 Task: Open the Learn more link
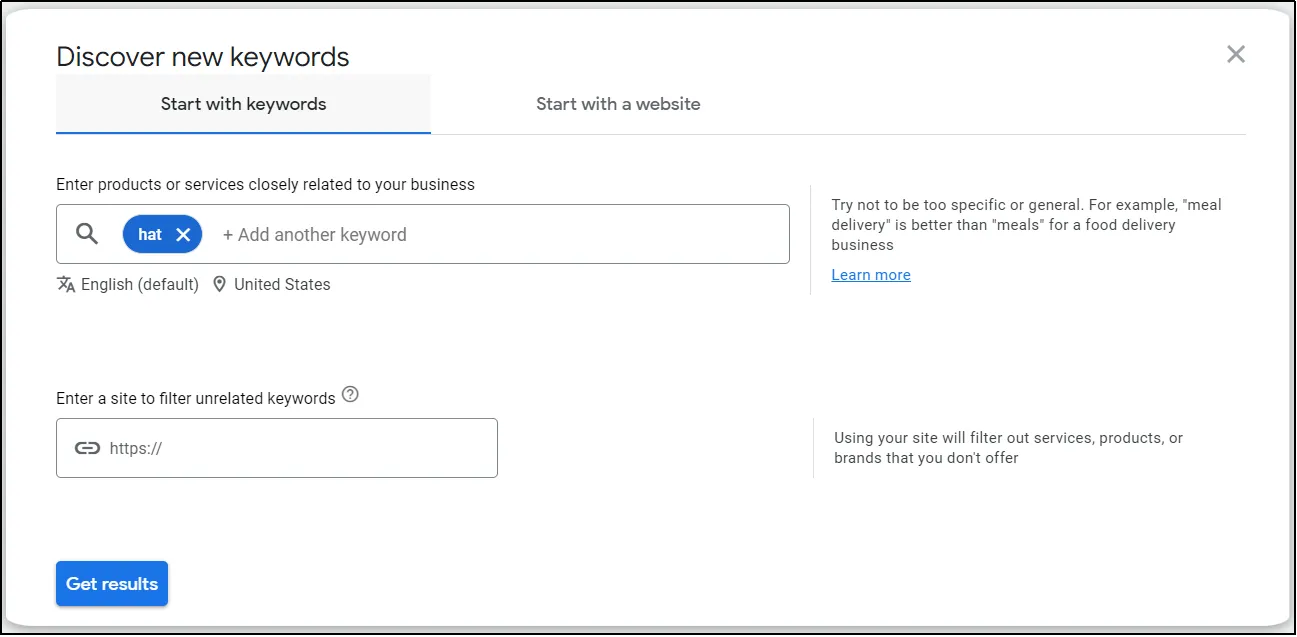point(871,275)
